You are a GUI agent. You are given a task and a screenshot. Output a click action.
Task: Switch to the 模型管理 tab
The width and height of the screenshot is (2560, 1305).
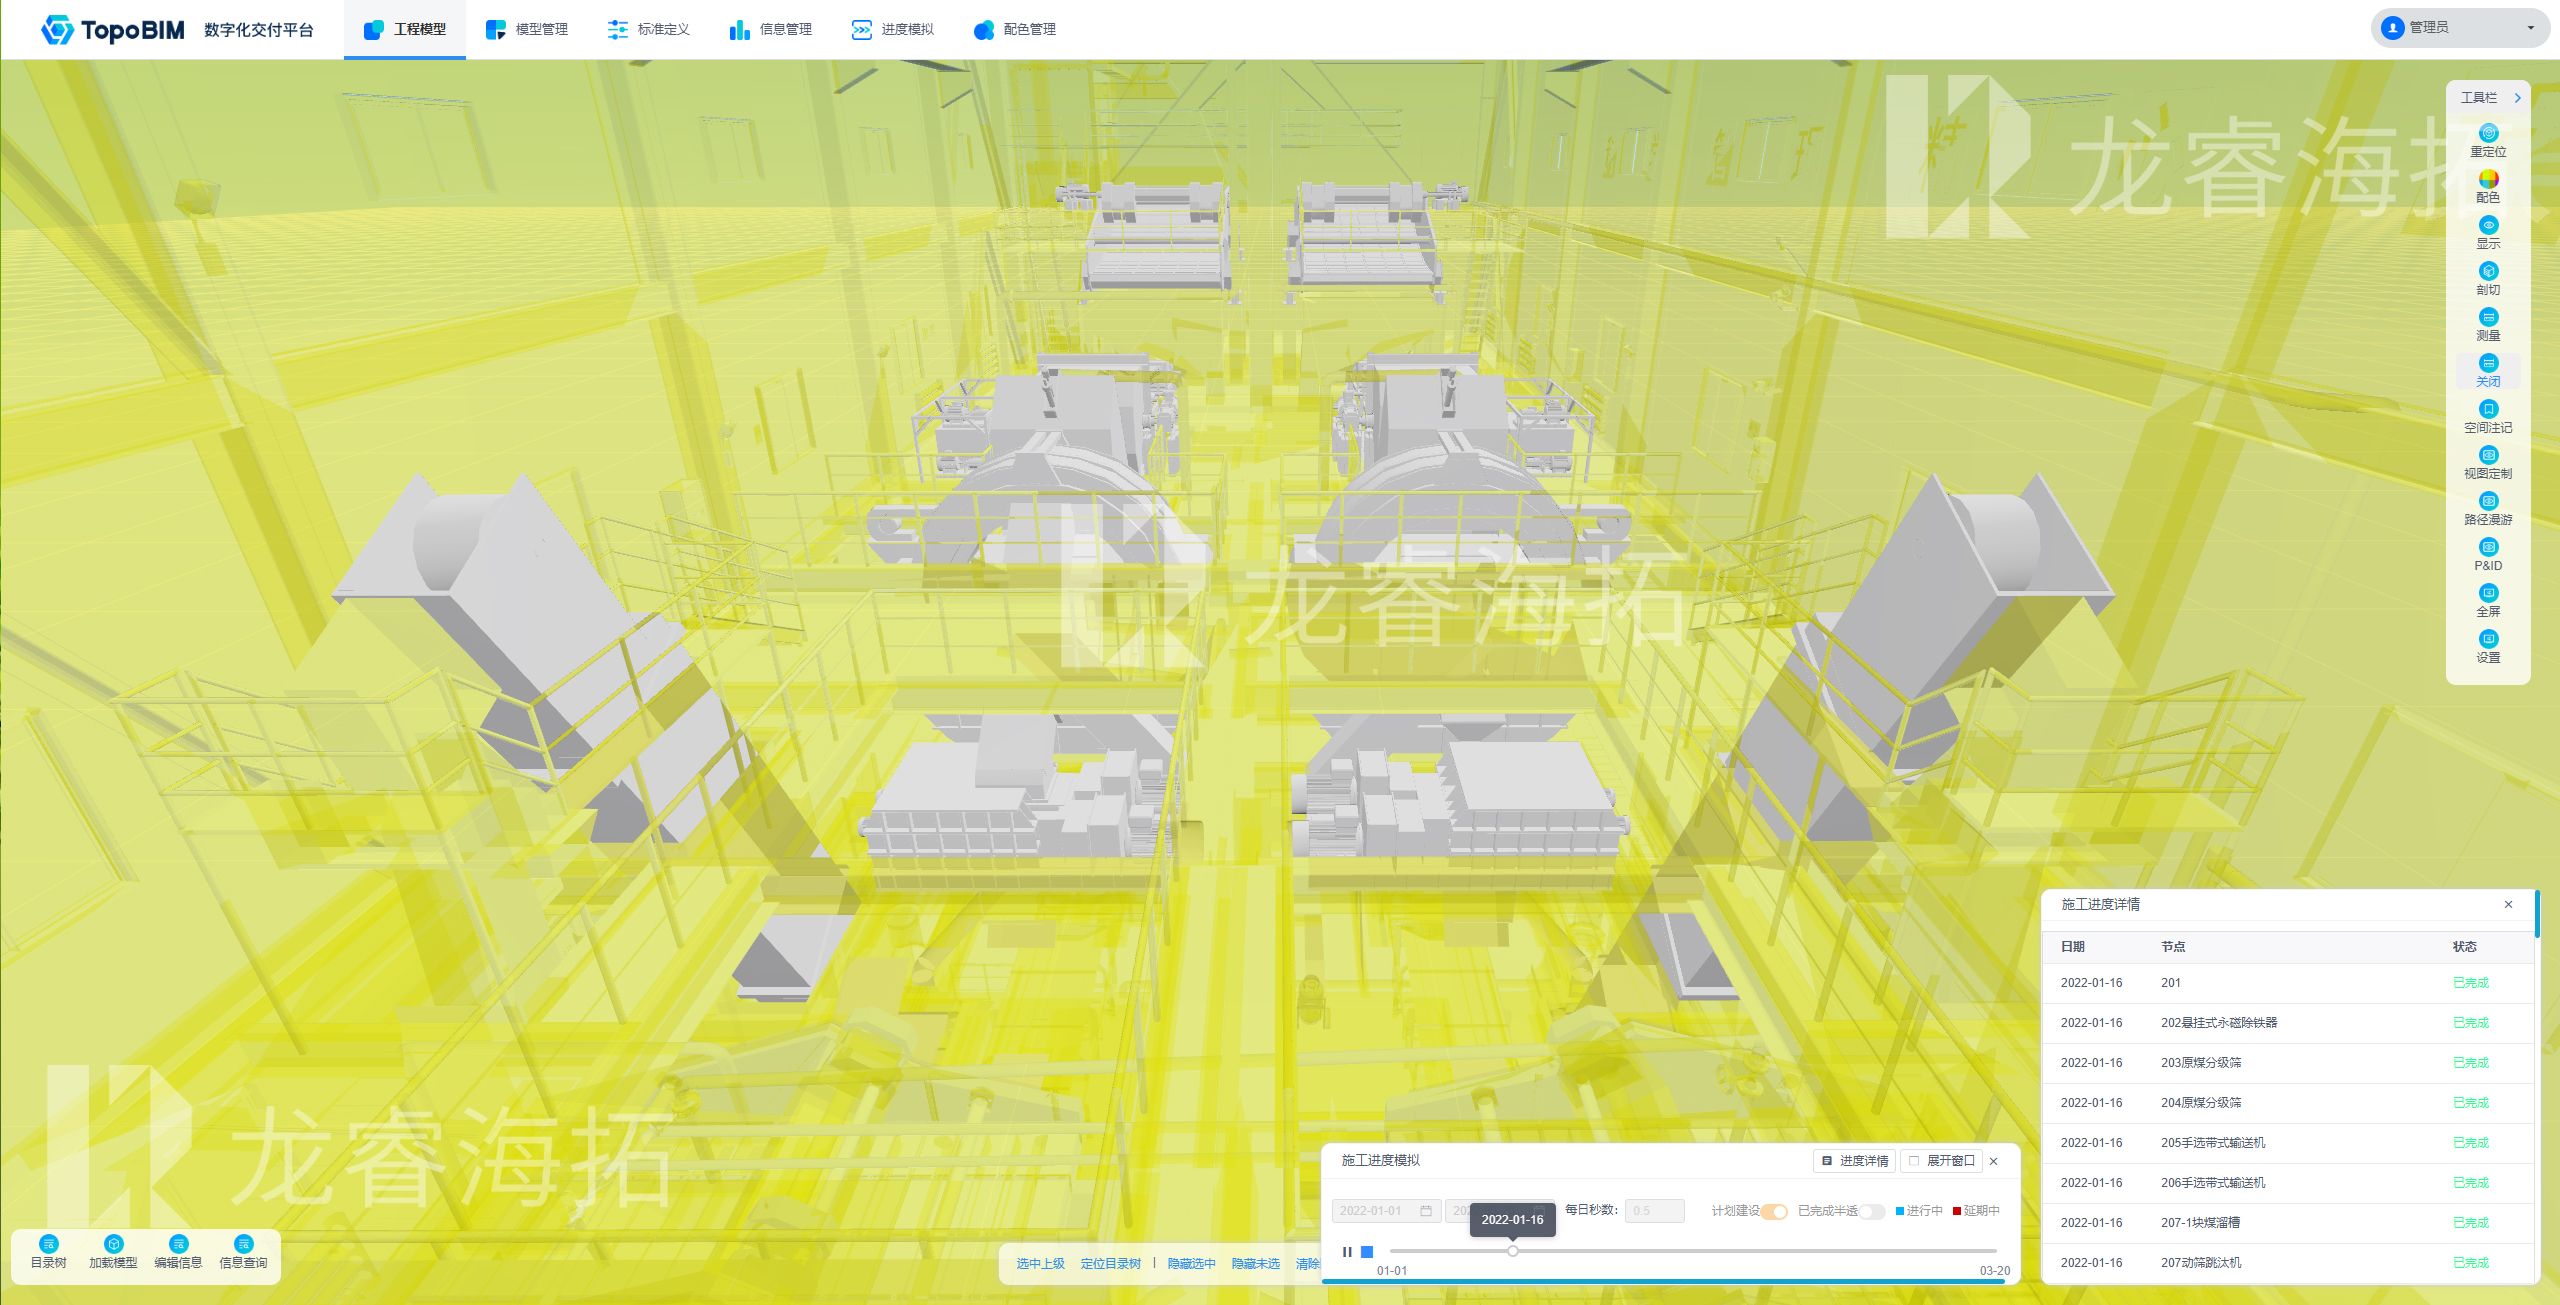(527, 30)
